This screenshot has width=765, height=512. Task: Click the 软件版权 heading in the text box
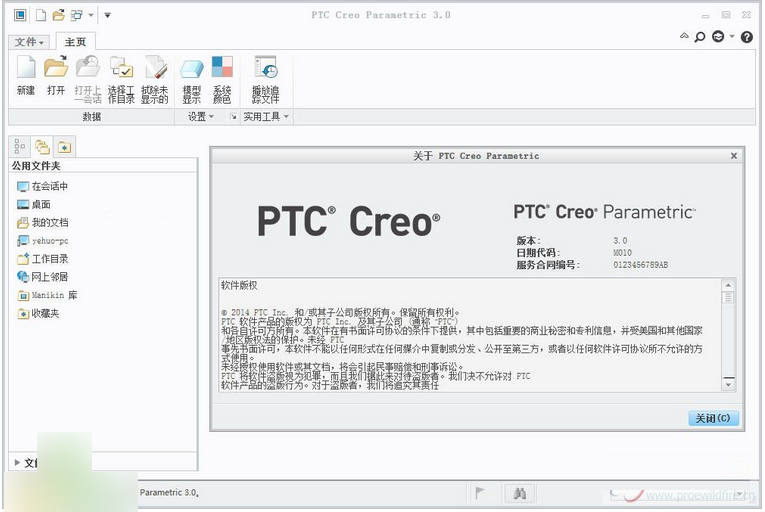click(239, 286)
